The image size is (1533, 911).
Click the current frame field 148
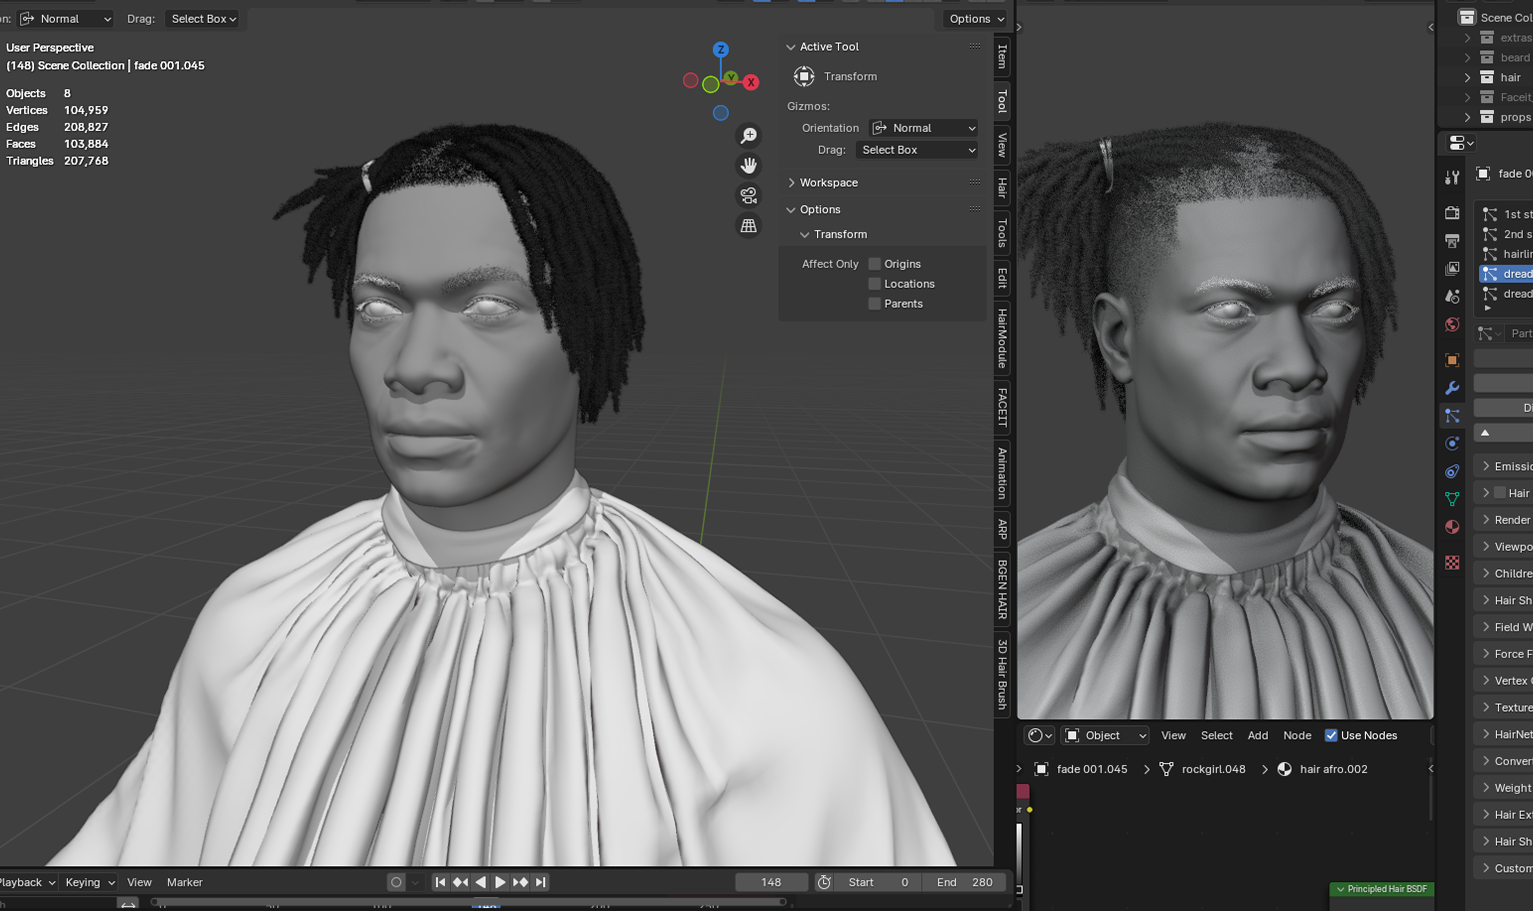tap(771, 882)
